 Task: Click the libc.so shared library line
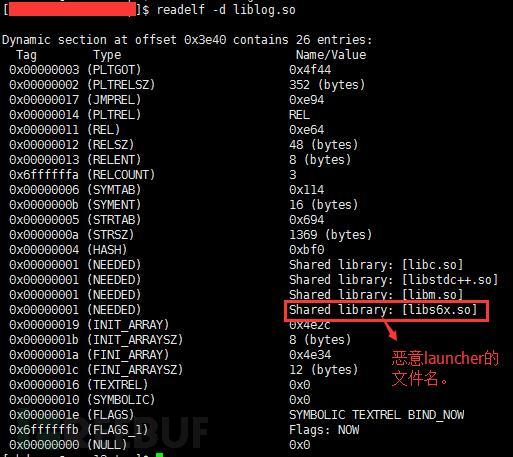(376, 265)
